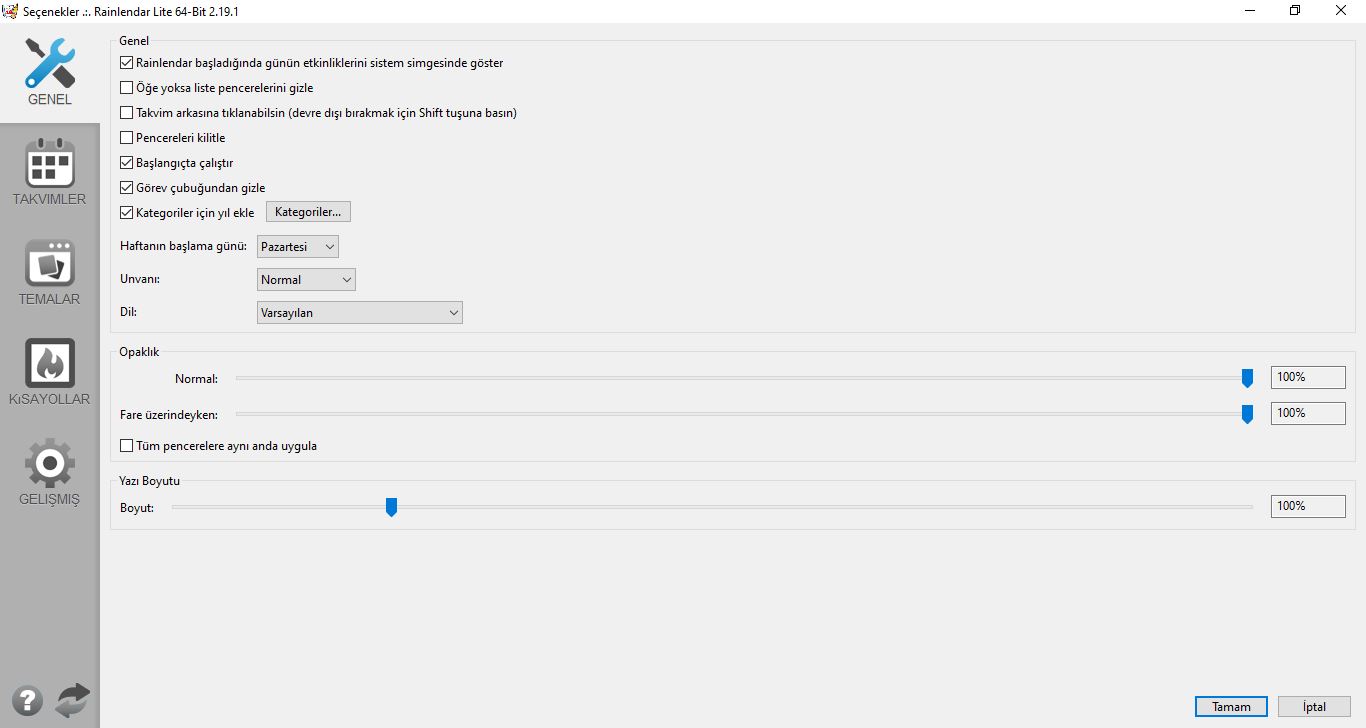1366x728 pixels.
Task: Click the 'Fare üzerindeyken:' label
Action: click(x=169, y=414)
